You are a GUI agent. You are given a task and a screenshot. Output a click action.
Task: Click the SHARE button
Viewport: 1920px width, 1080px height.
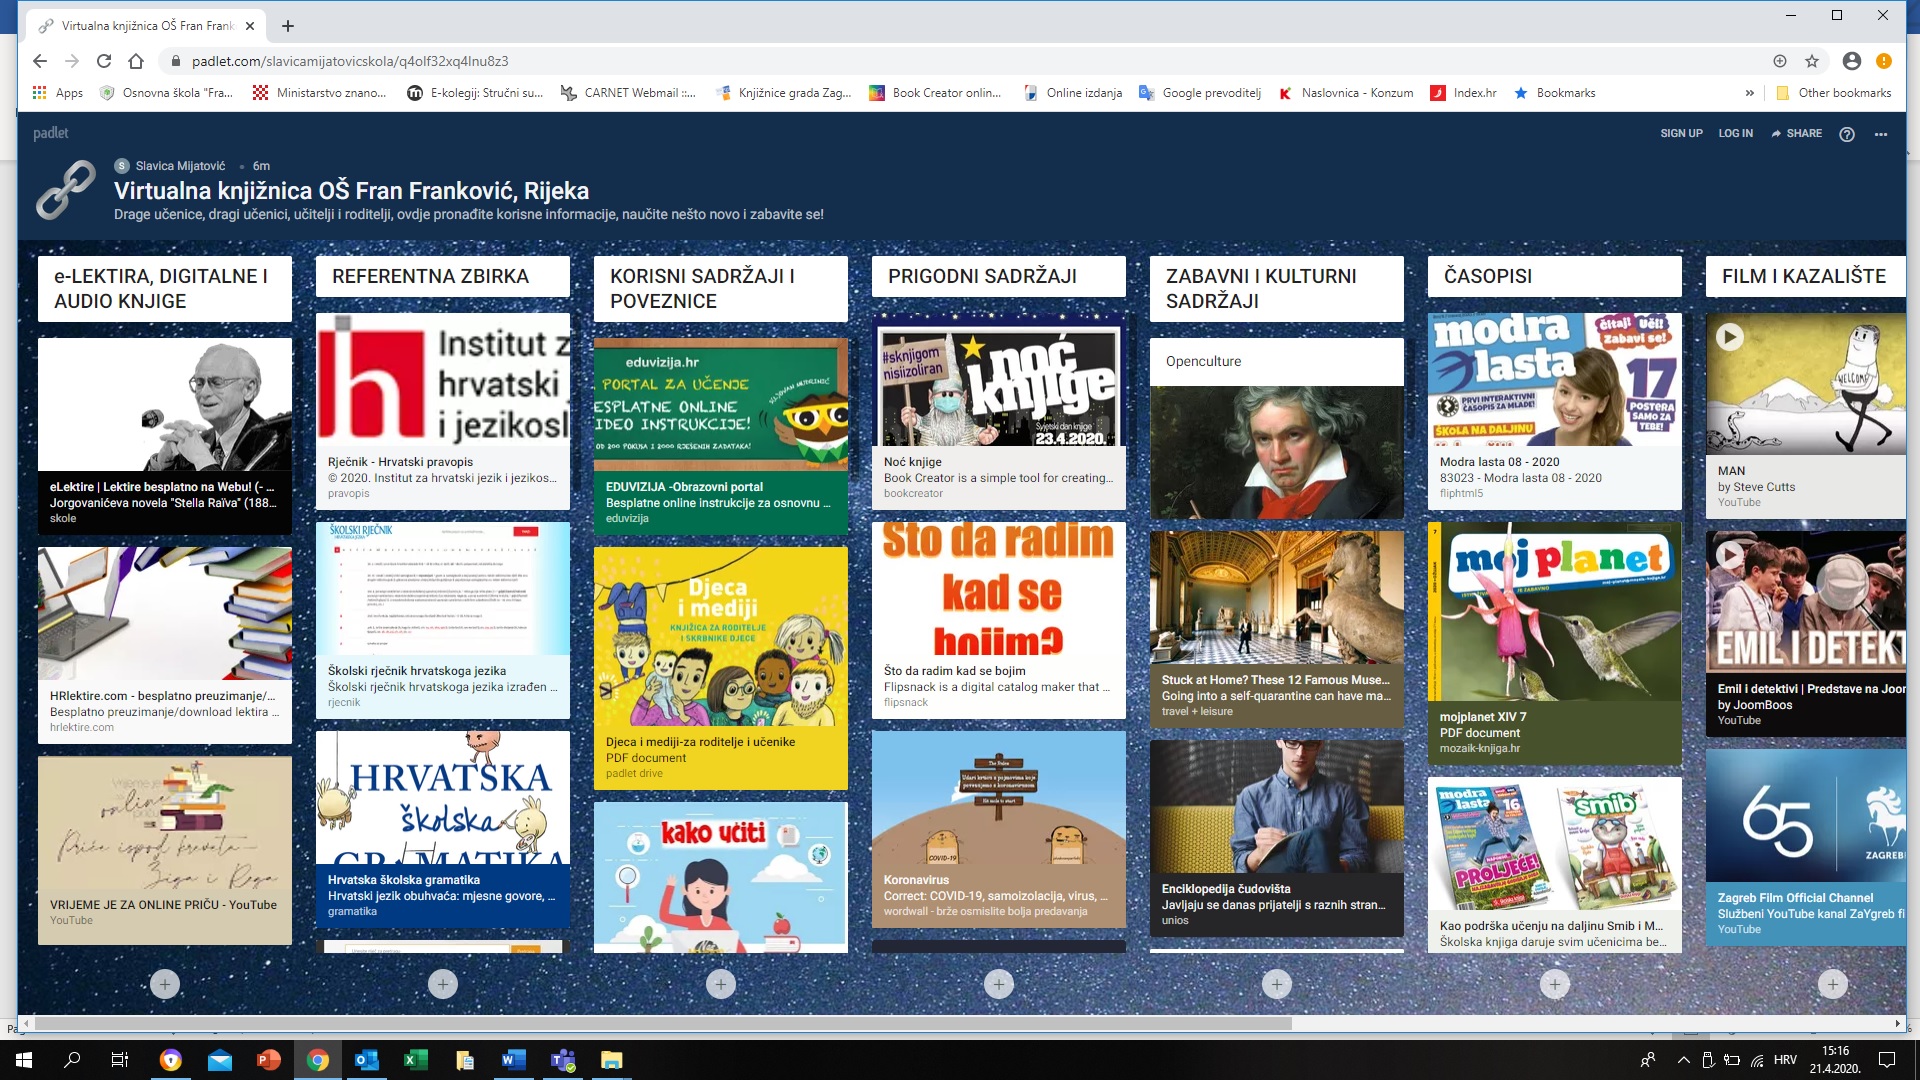coord(1796,133)
